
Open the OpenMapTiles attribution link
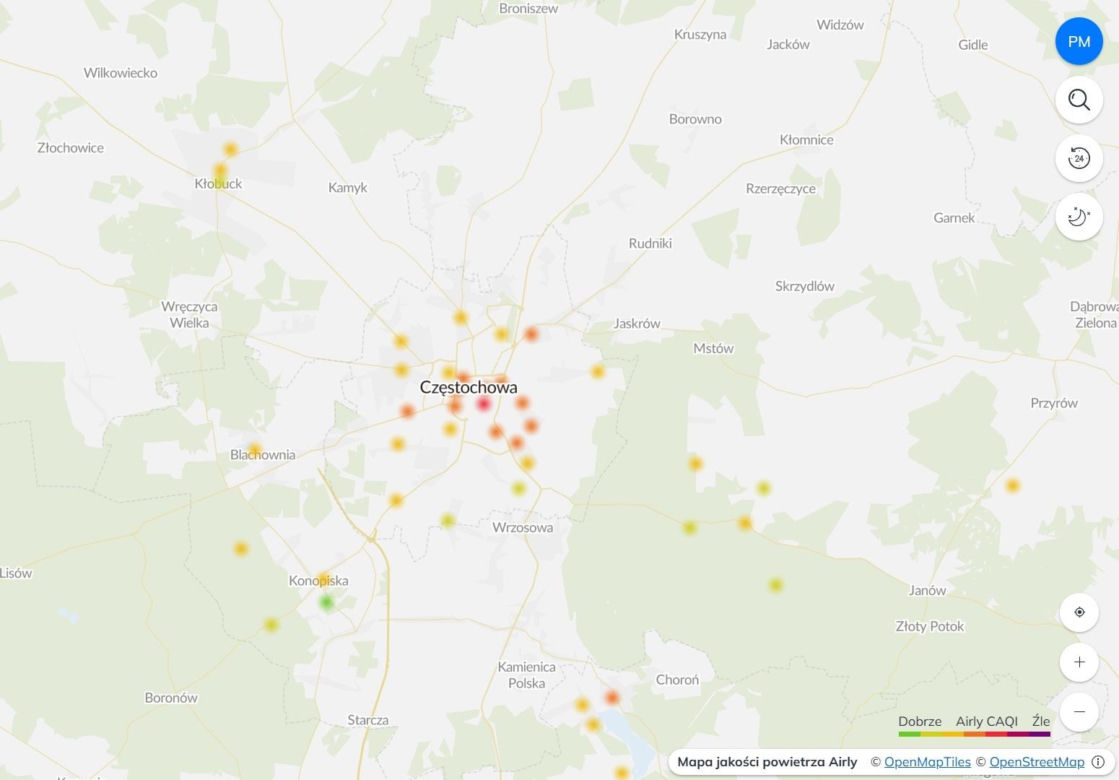coord(927,762)
